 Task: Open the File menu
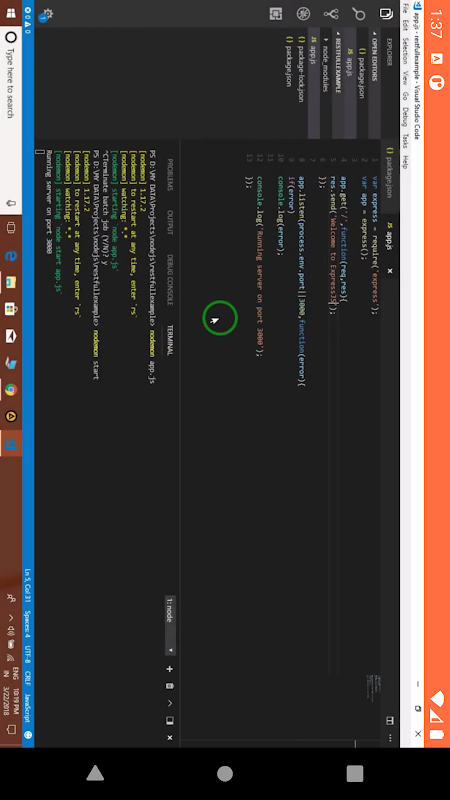coord(405,9)
